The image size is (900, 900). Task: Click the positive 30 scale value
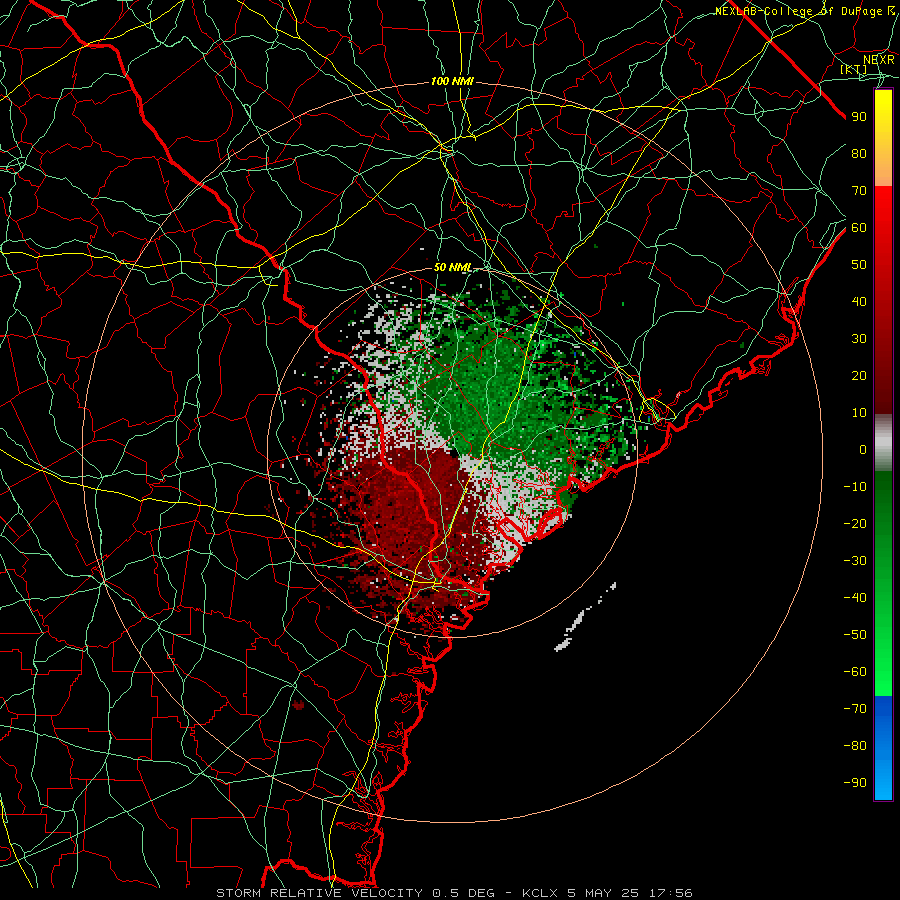click(859, 339)
